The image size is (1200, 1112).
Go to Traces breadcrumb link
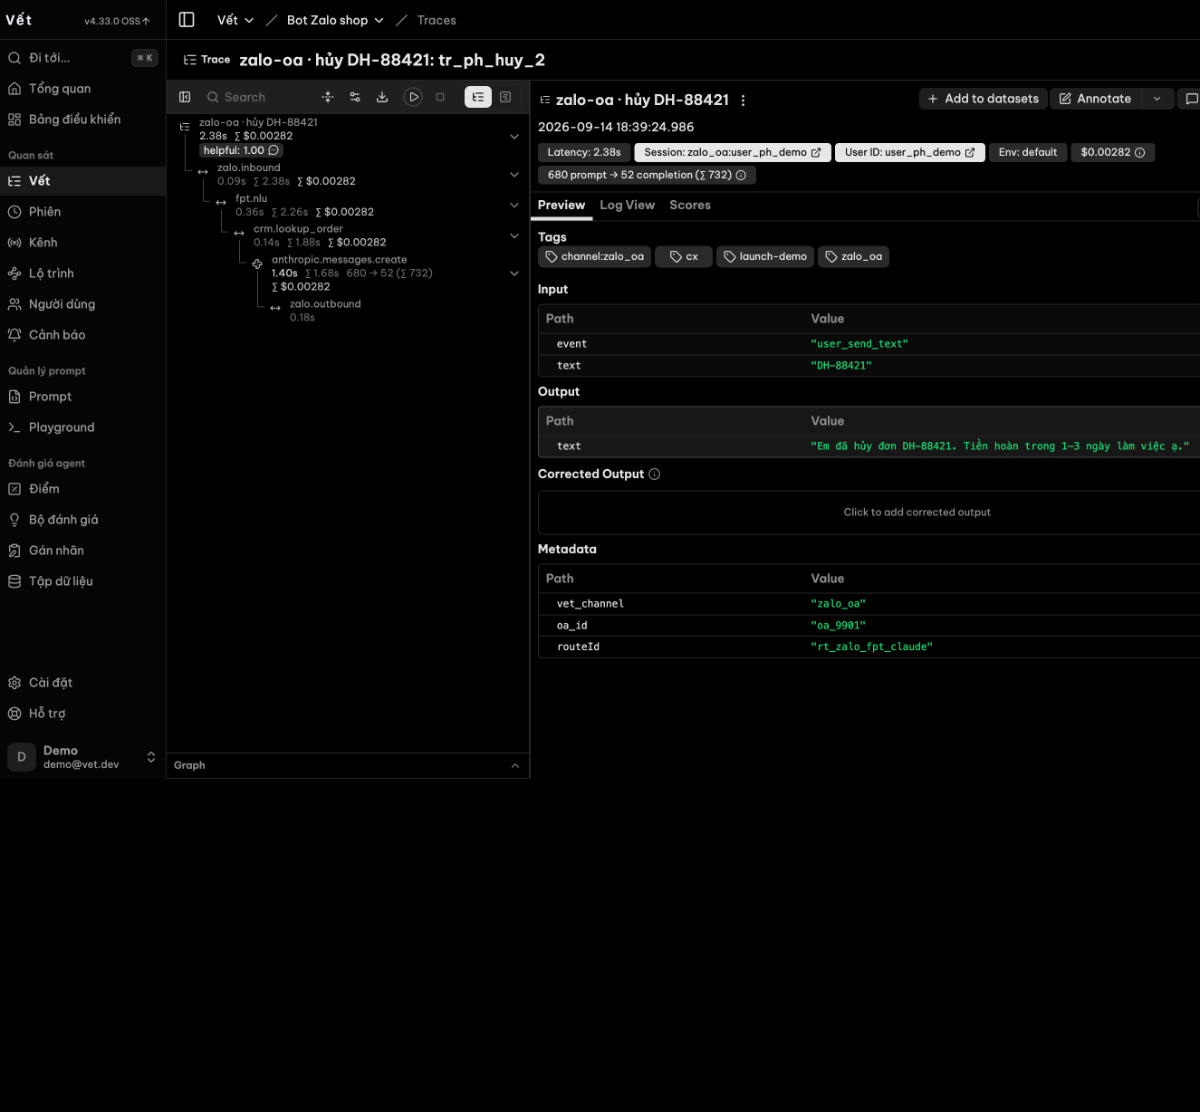pyautogui.click(x=436, y=20)
